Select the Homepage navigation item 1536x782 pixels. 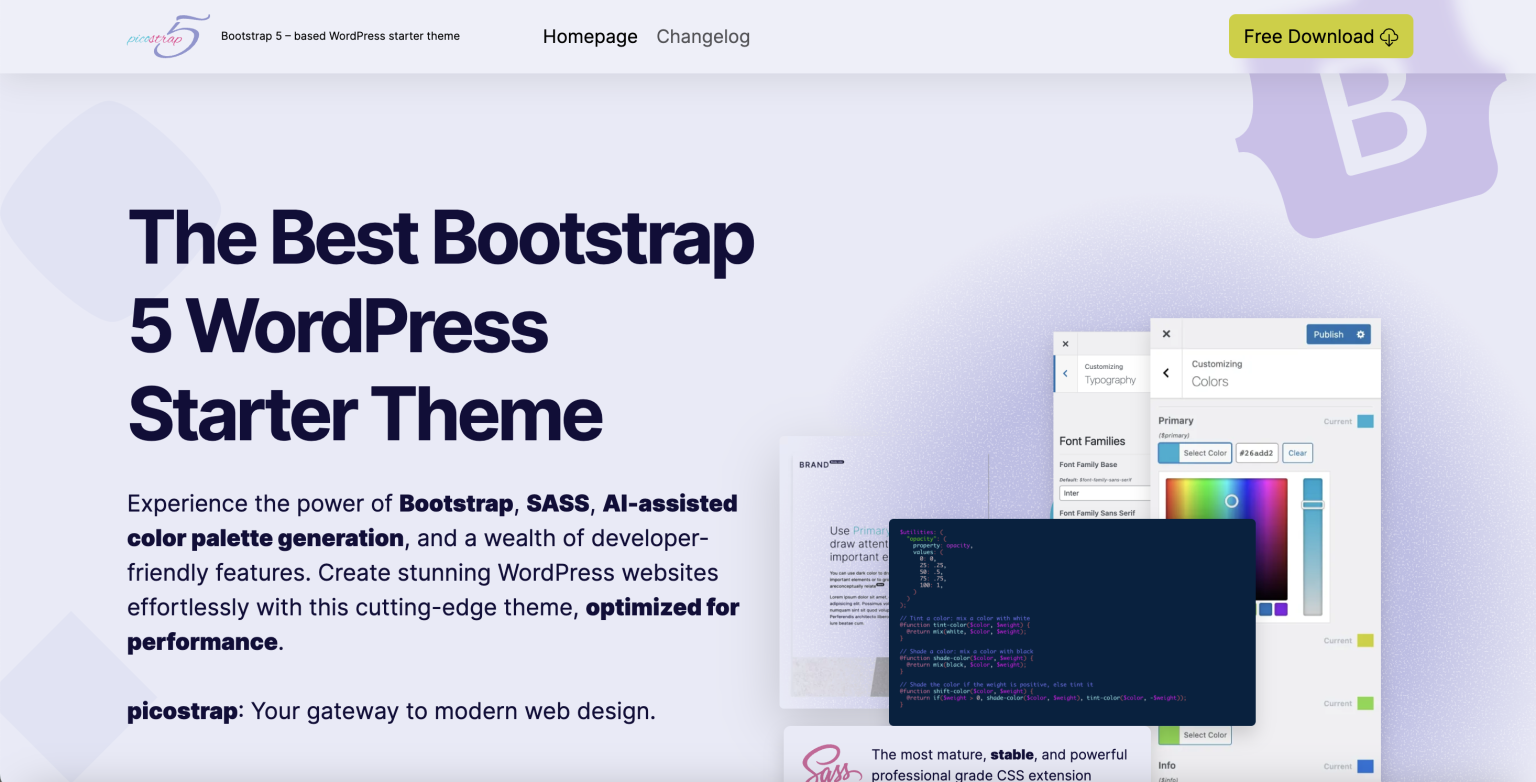click(x=590, y=36)
